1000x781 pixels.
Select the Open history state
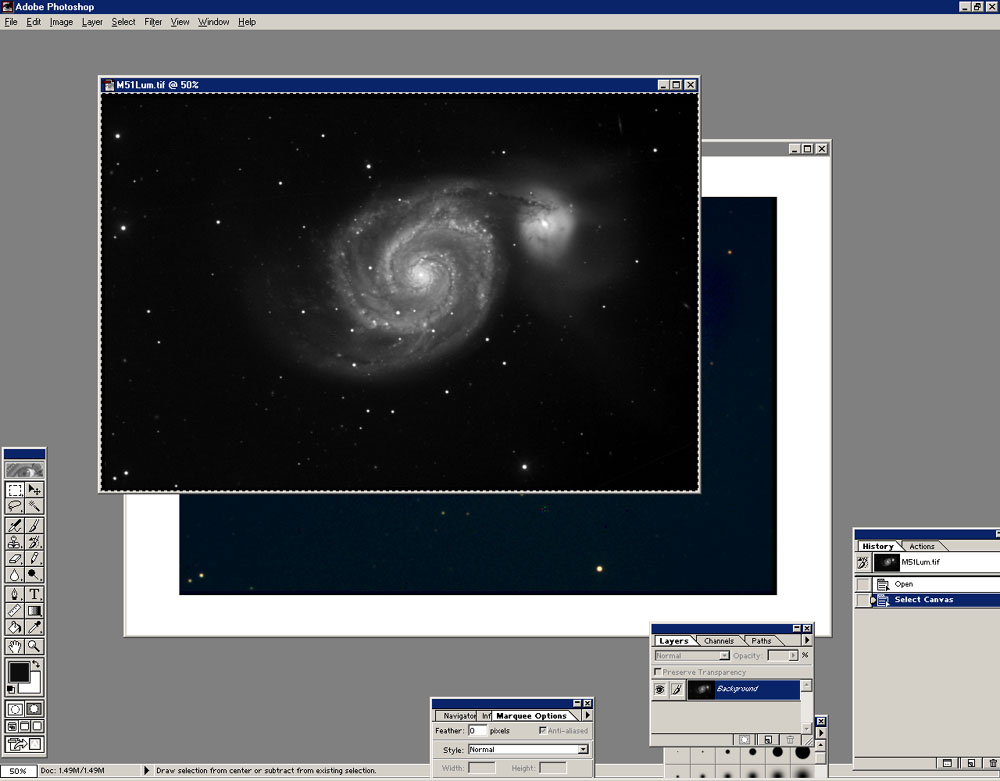[x=936, y=584]
